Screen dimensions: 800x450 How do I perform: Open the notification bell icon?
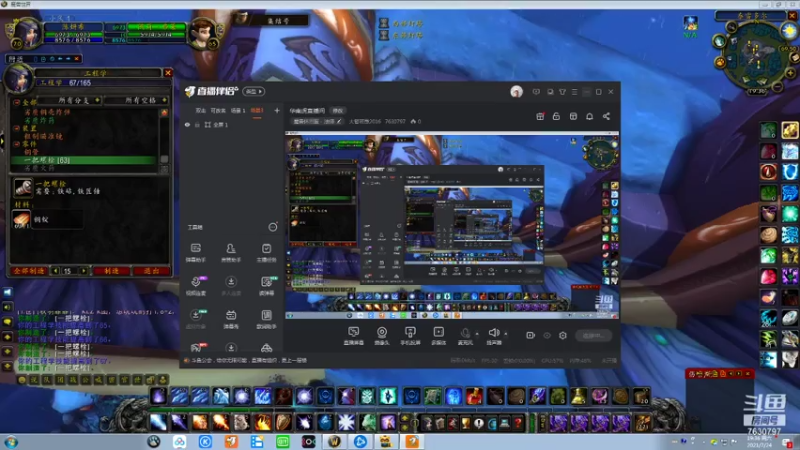click(x=589, y=116)
